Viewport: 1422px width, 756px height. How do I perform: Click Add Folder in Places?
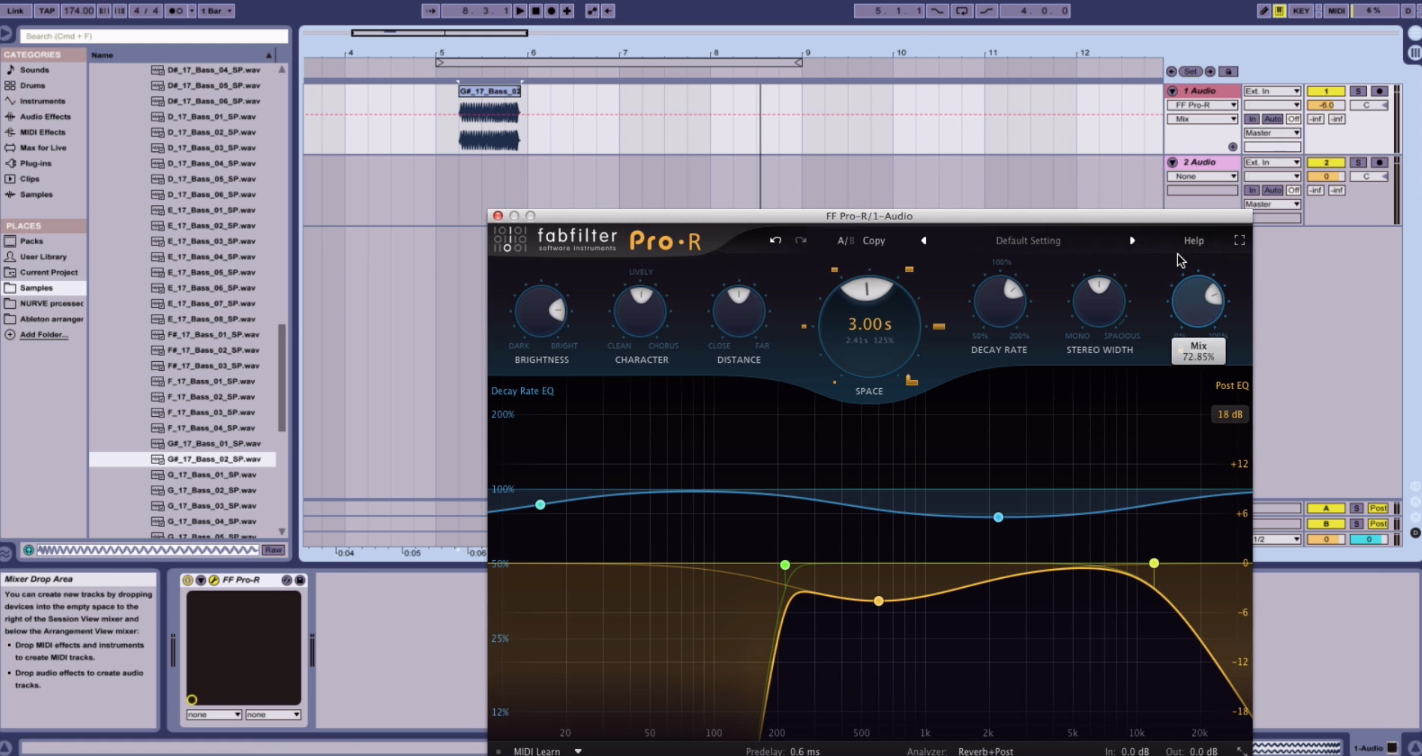click(x=43, y=335)
